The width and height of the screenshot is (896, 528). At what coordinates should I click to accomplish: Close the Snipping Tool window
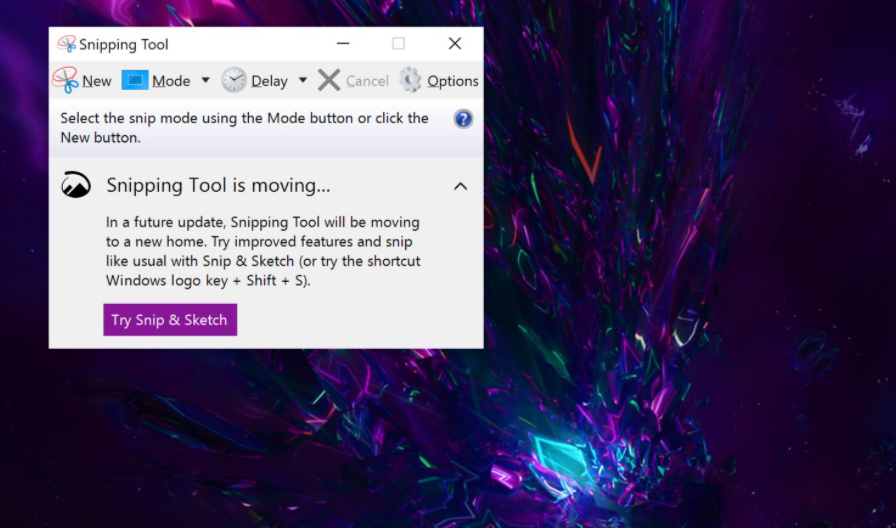[455, 43]
